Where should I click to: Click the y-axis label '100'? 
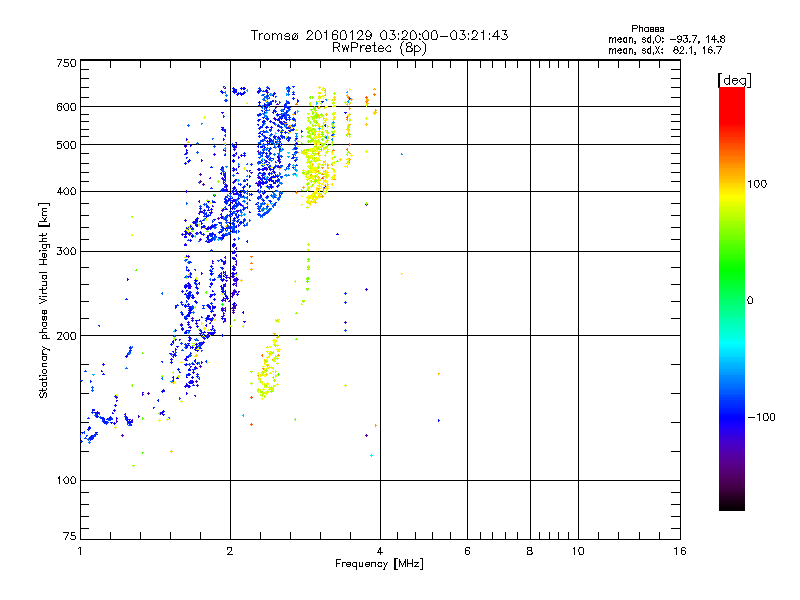pyautogui.click(x=66, y=481)
